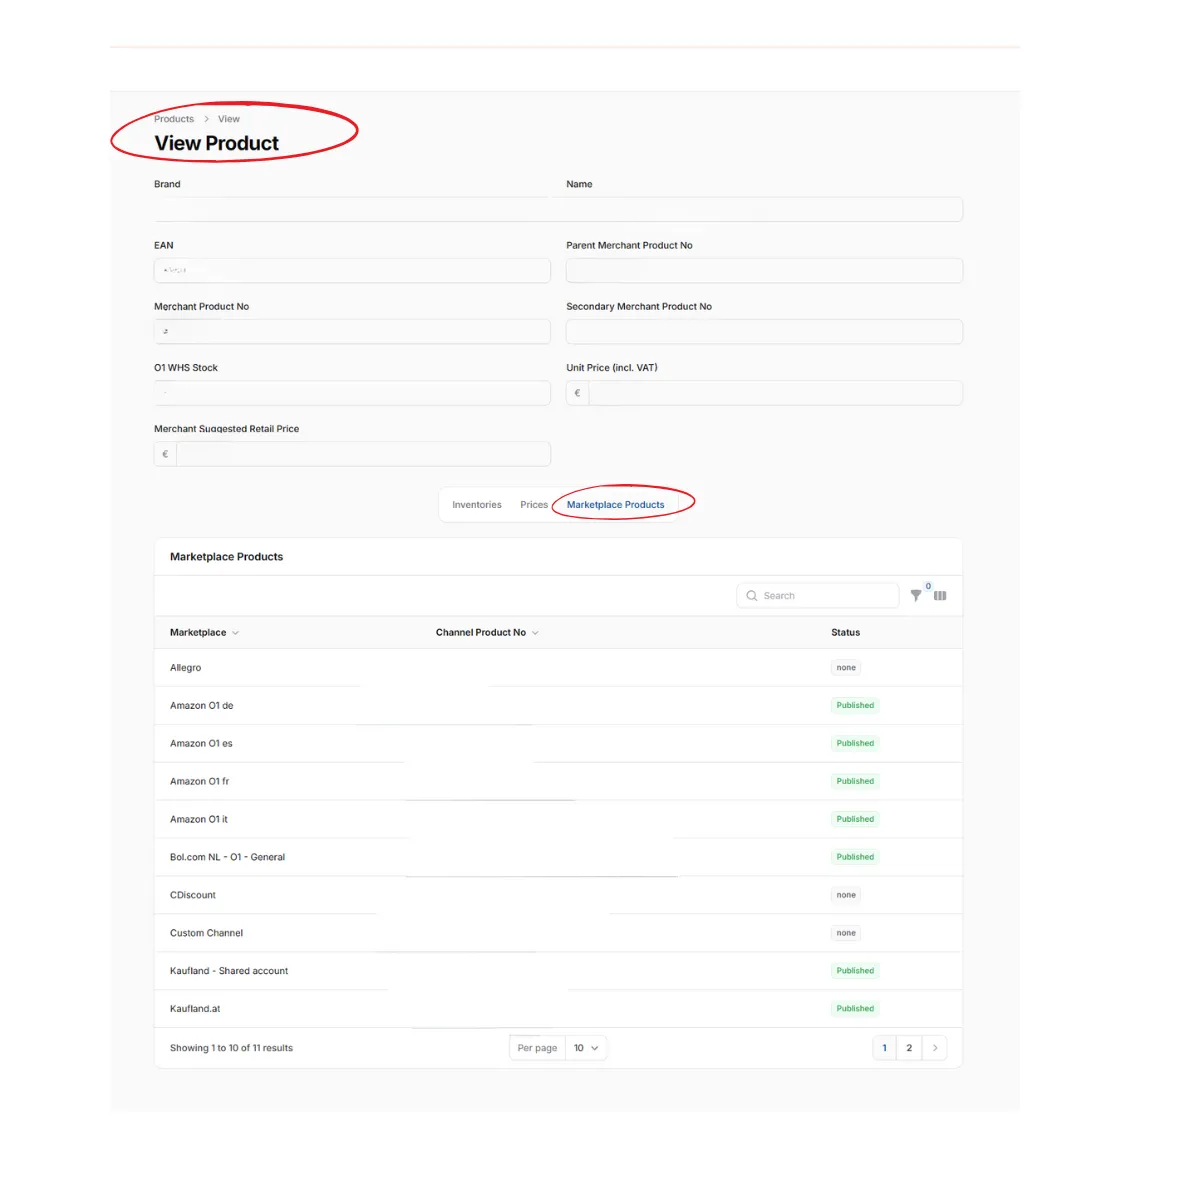Viewport: 1200px width, 1200px height.
Task: Click the Parent Merchant Product No field
Action: (x=764, y=271)
